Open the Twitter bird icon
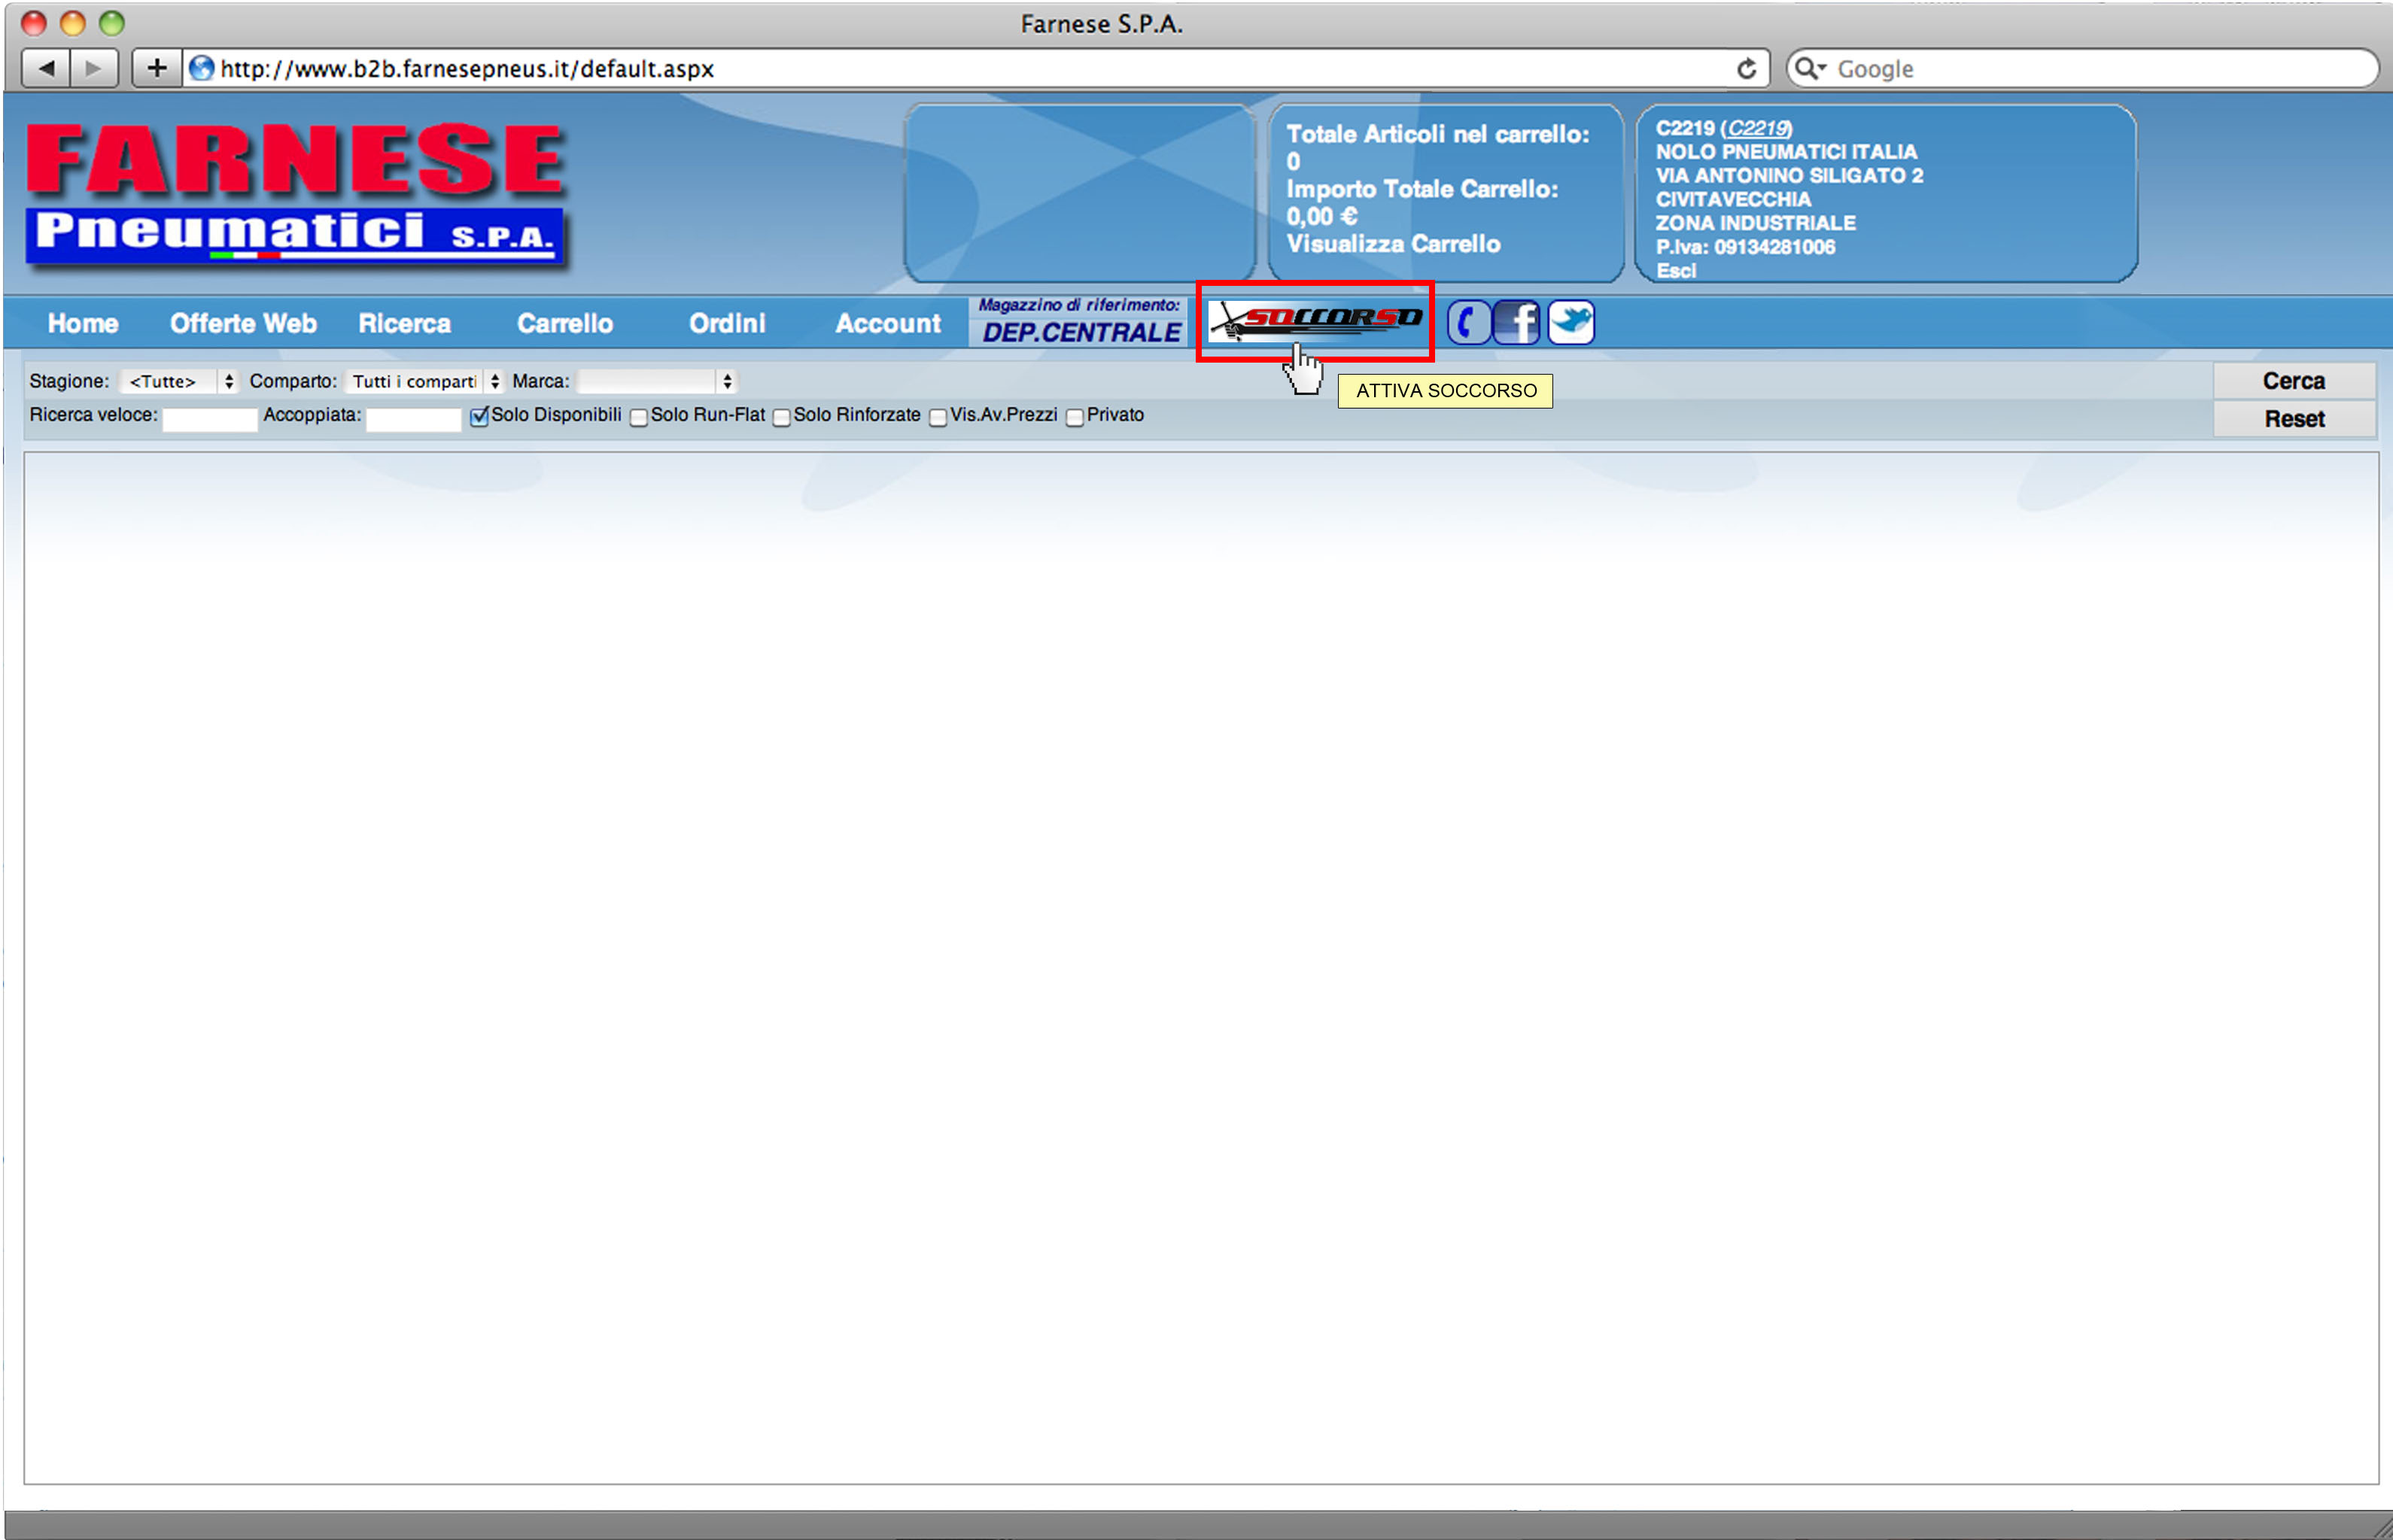The image size is (2393, 1540). coord(1571,323)
